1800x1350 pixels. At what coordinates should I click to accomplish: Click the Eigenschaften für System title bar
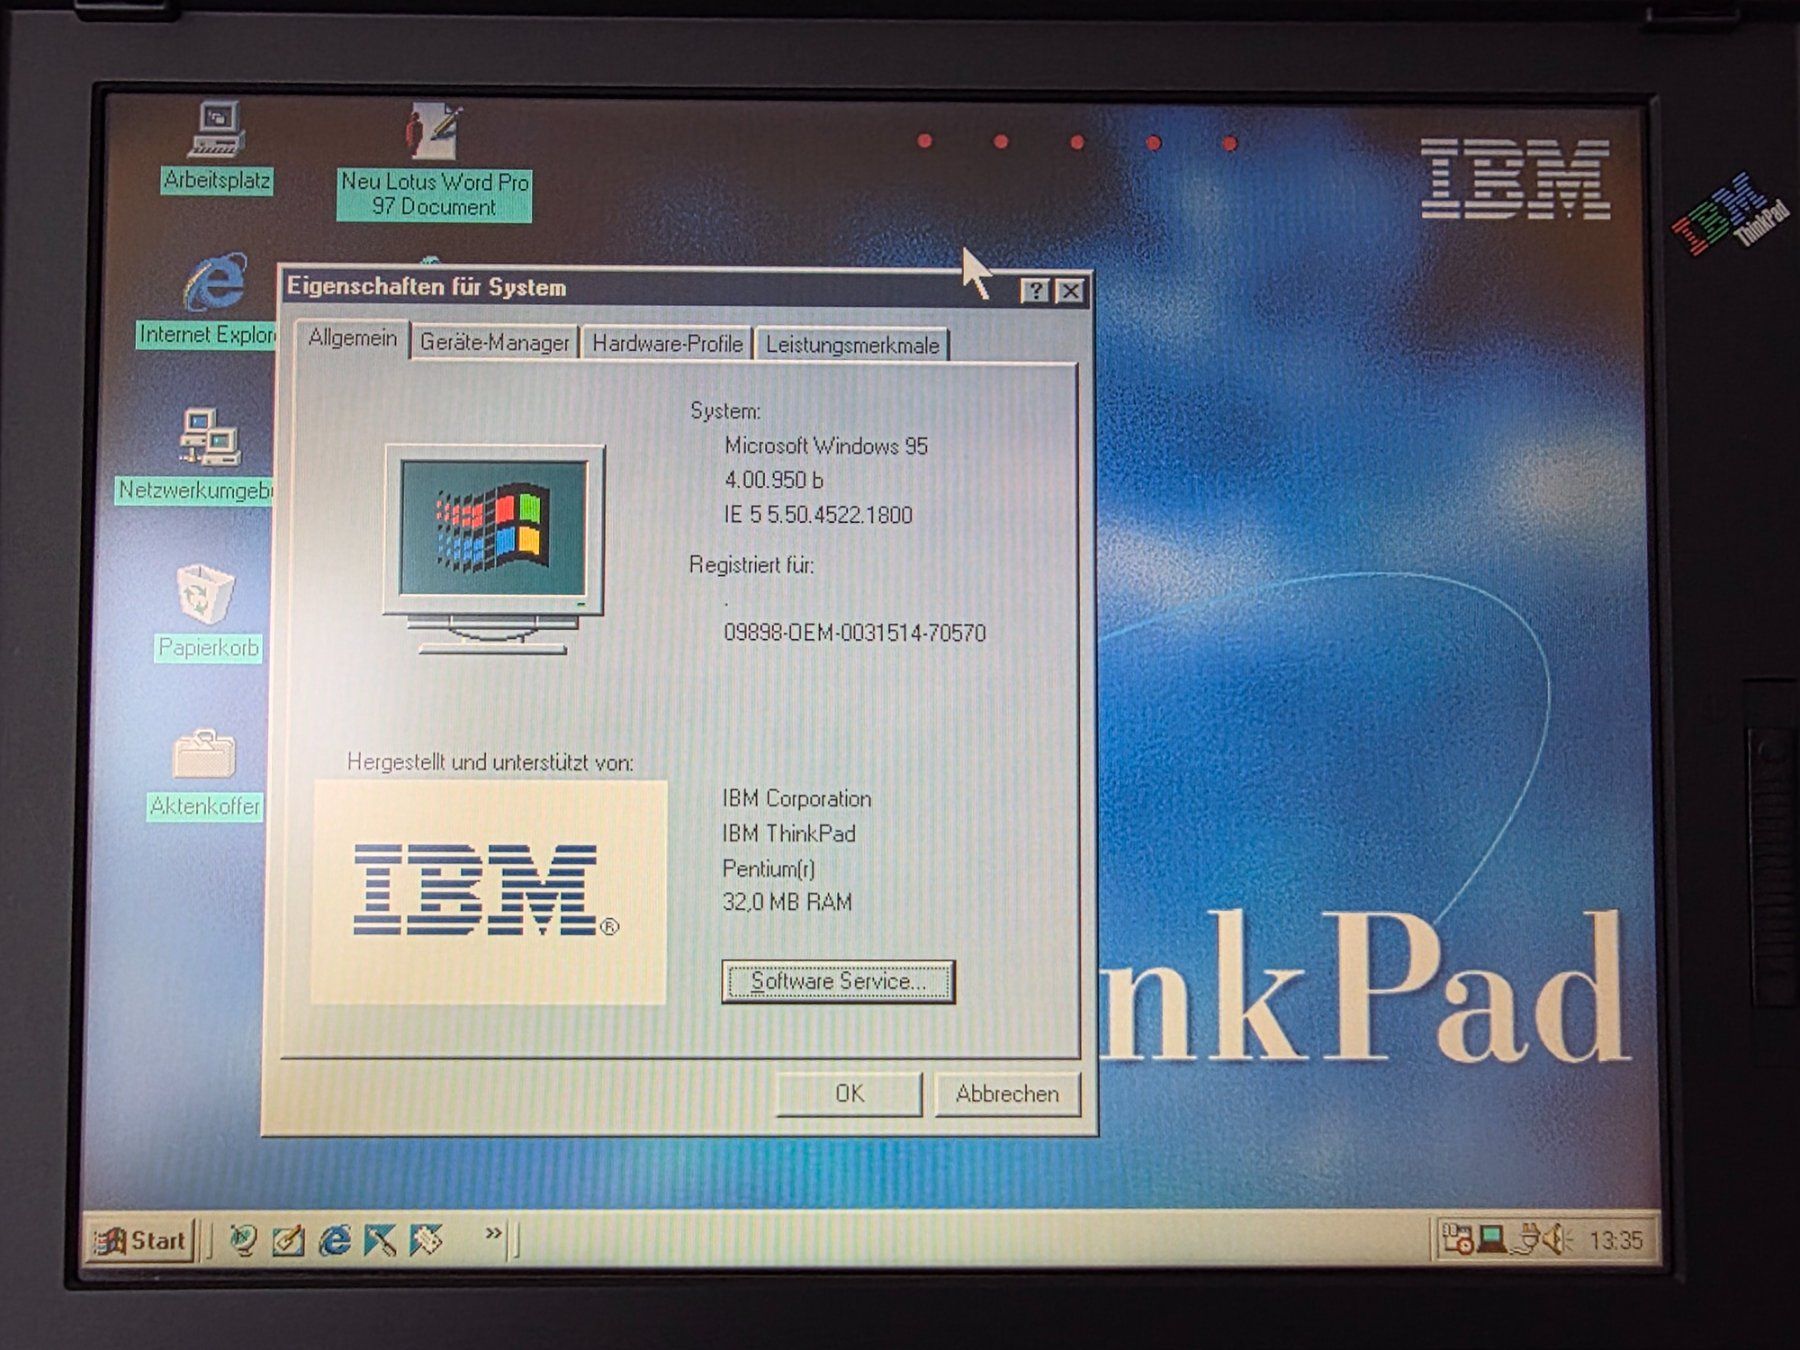pyautogui.click(x=650, y=288)
